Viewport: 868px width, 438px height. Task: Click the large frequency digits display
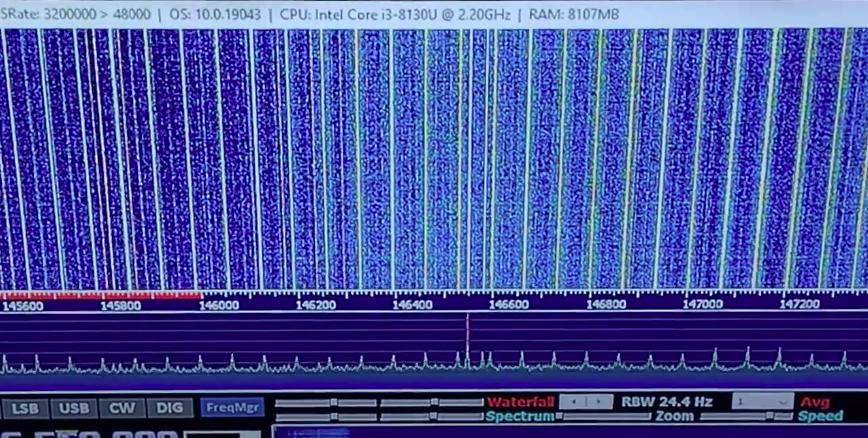[90, 433]
